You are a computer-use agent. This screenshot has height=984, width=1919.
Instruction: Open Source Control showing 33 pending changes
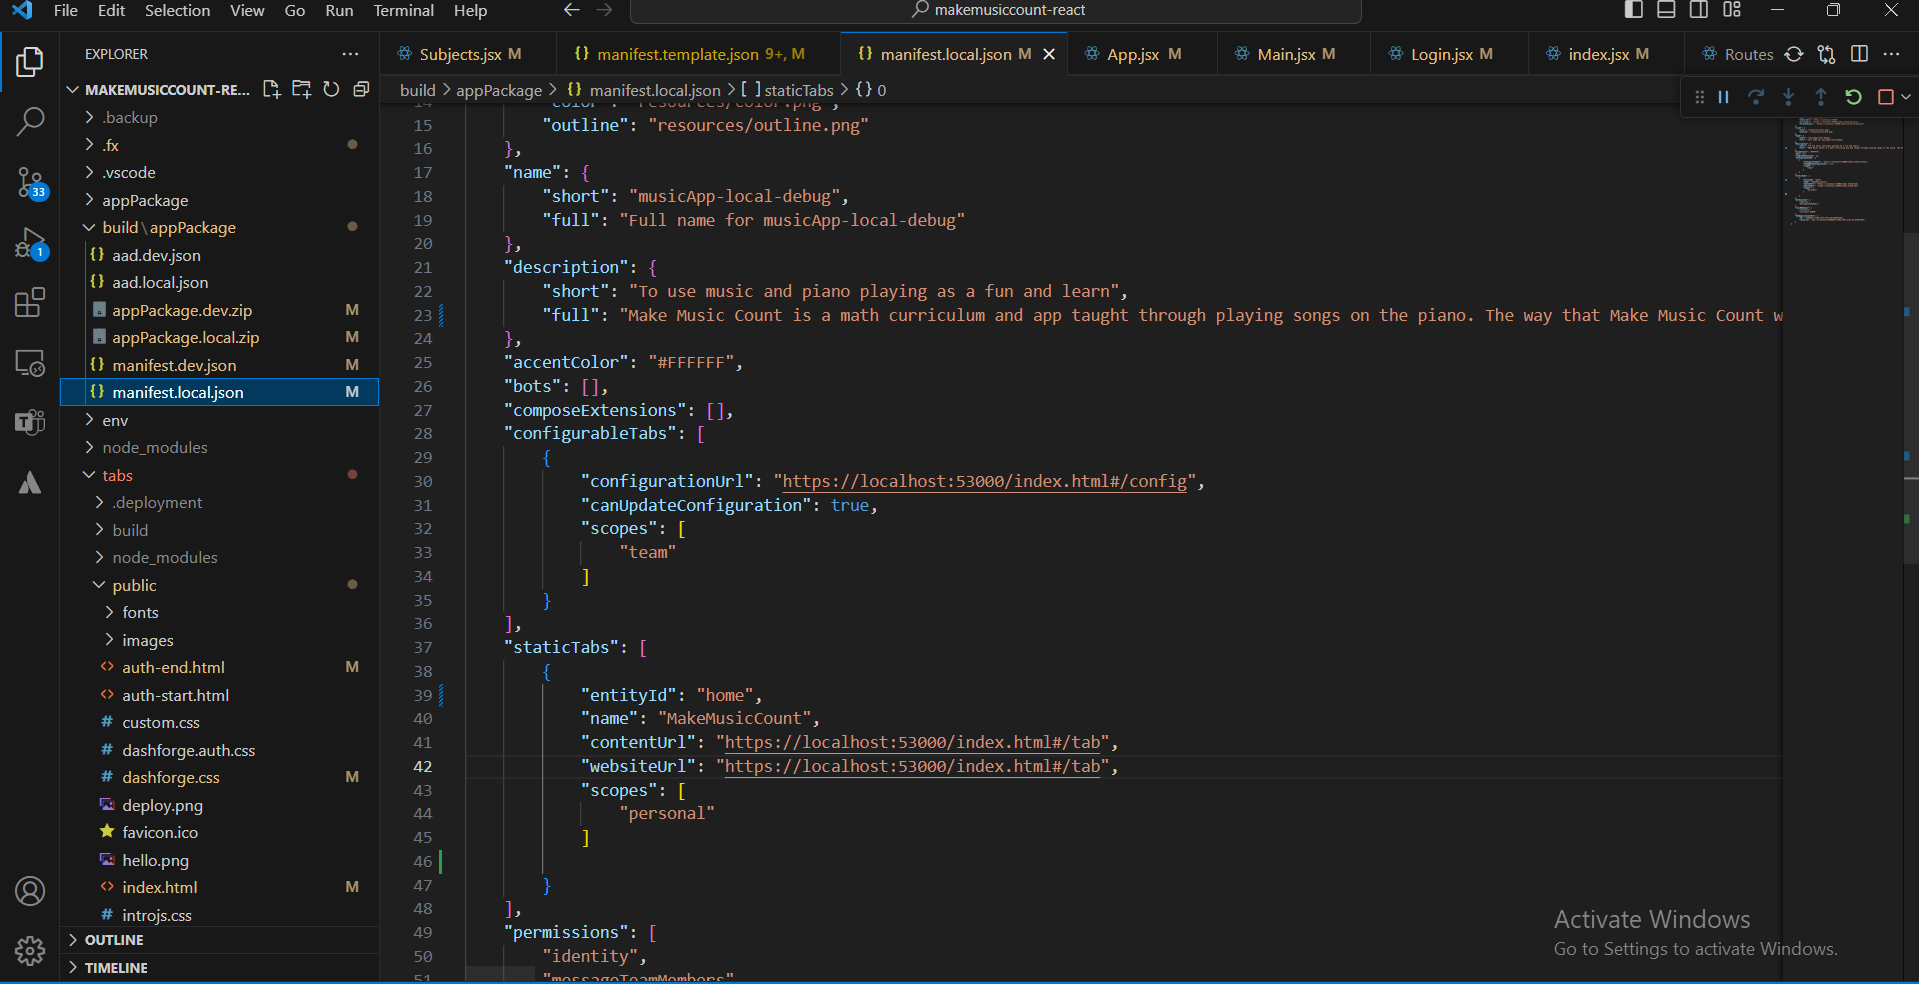(30, 183)
